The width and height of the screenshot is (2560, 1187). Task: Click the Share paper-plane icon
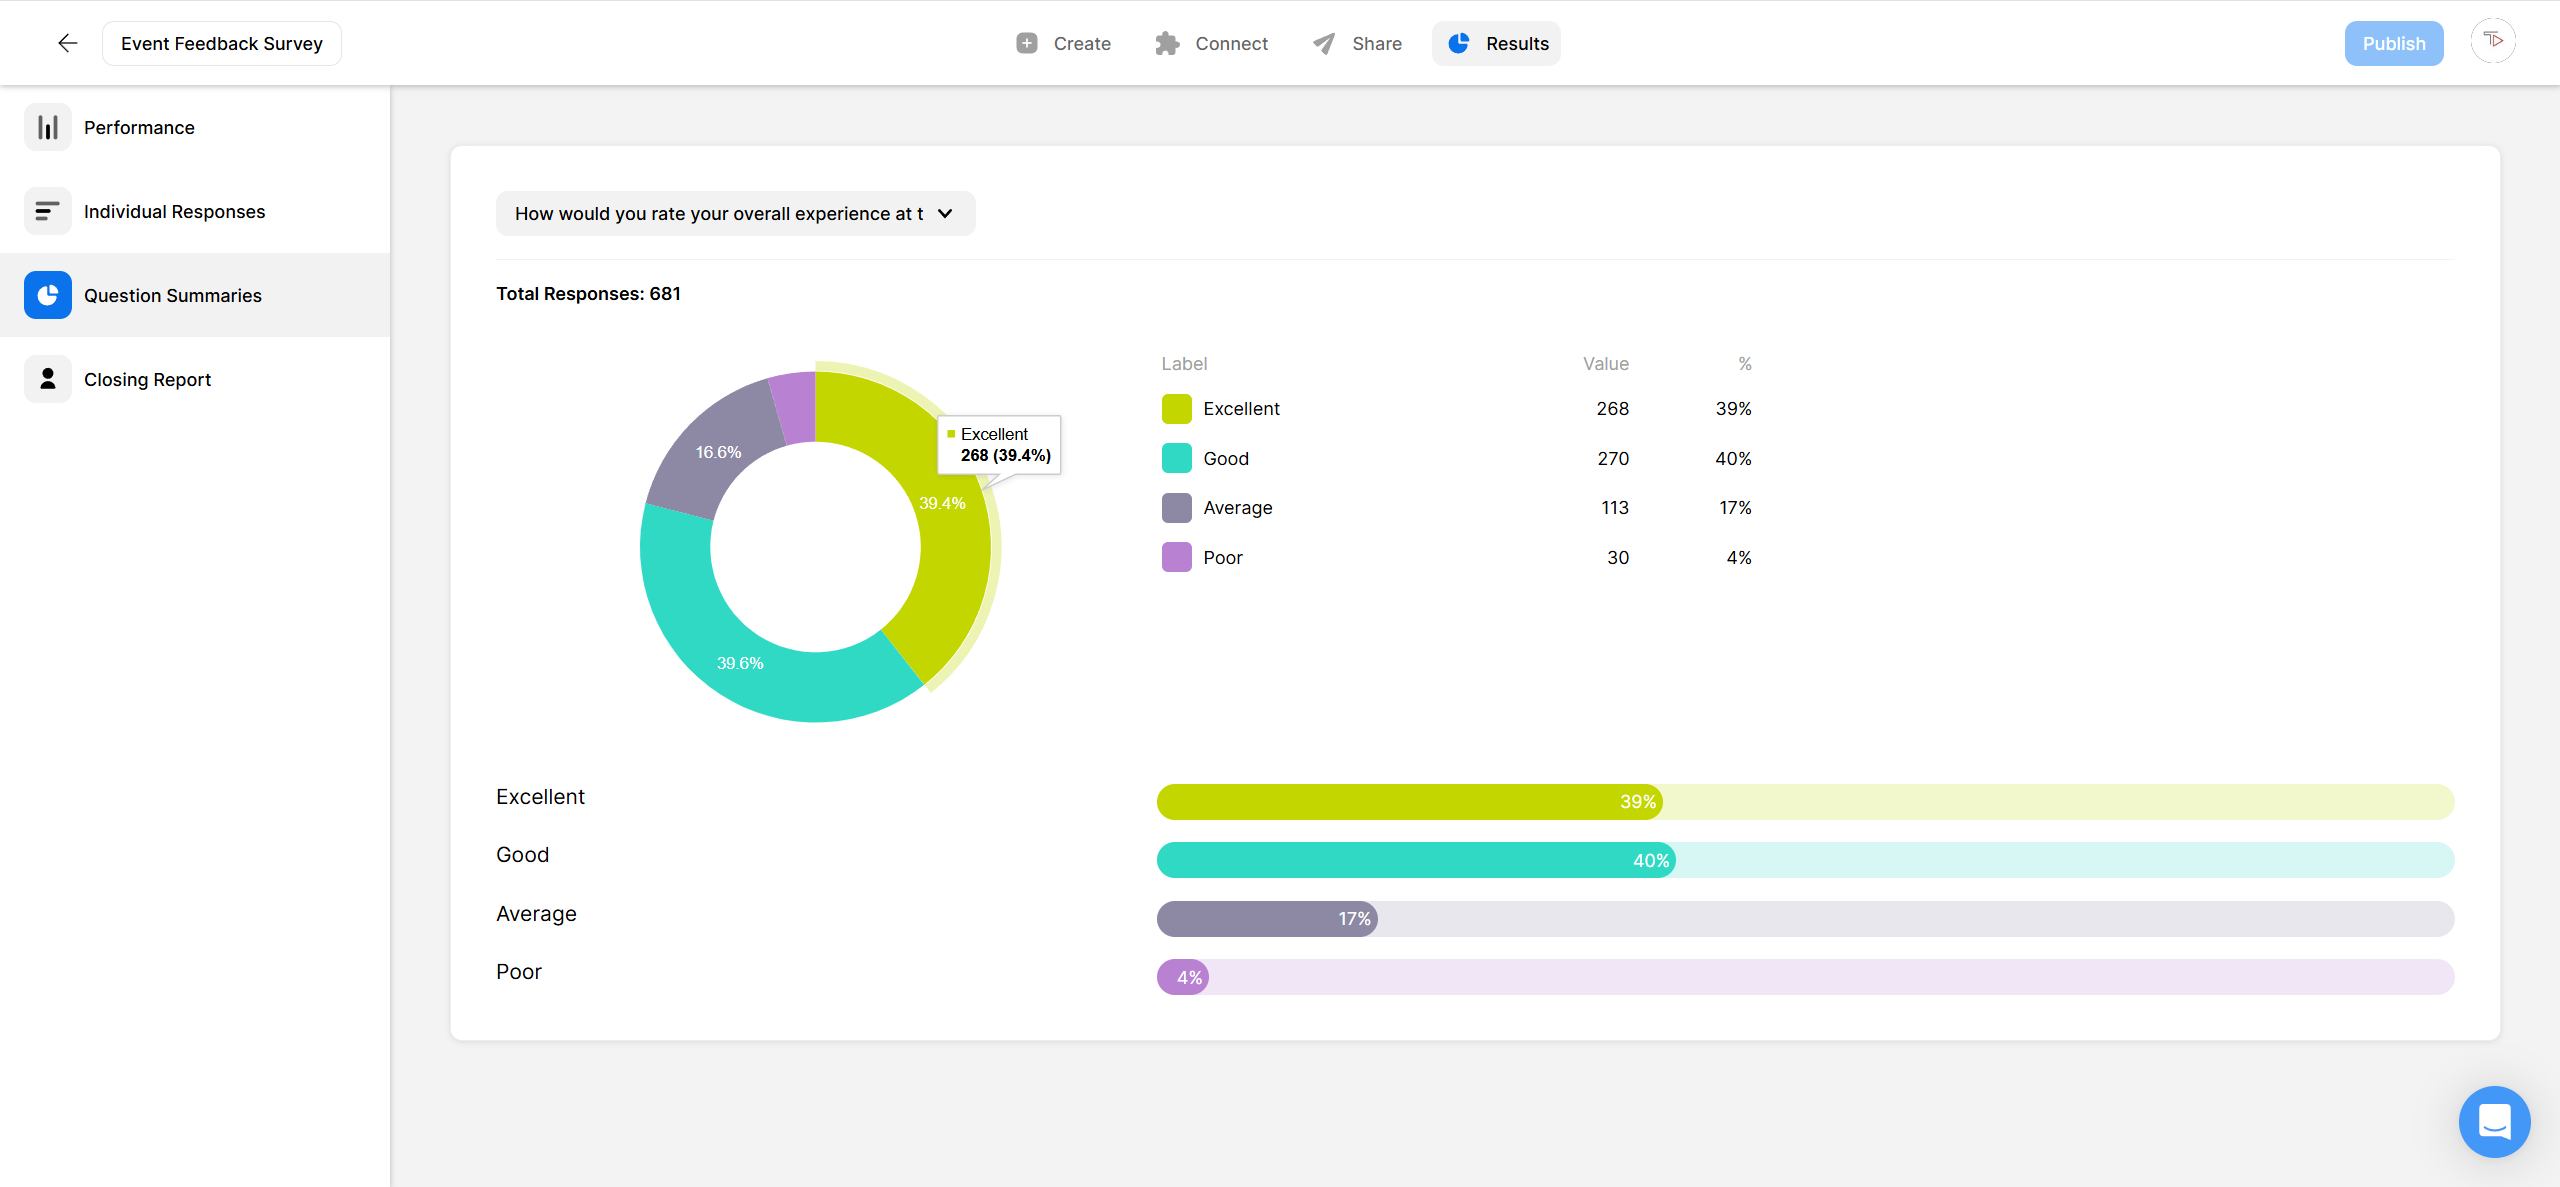coord(1322,43)
